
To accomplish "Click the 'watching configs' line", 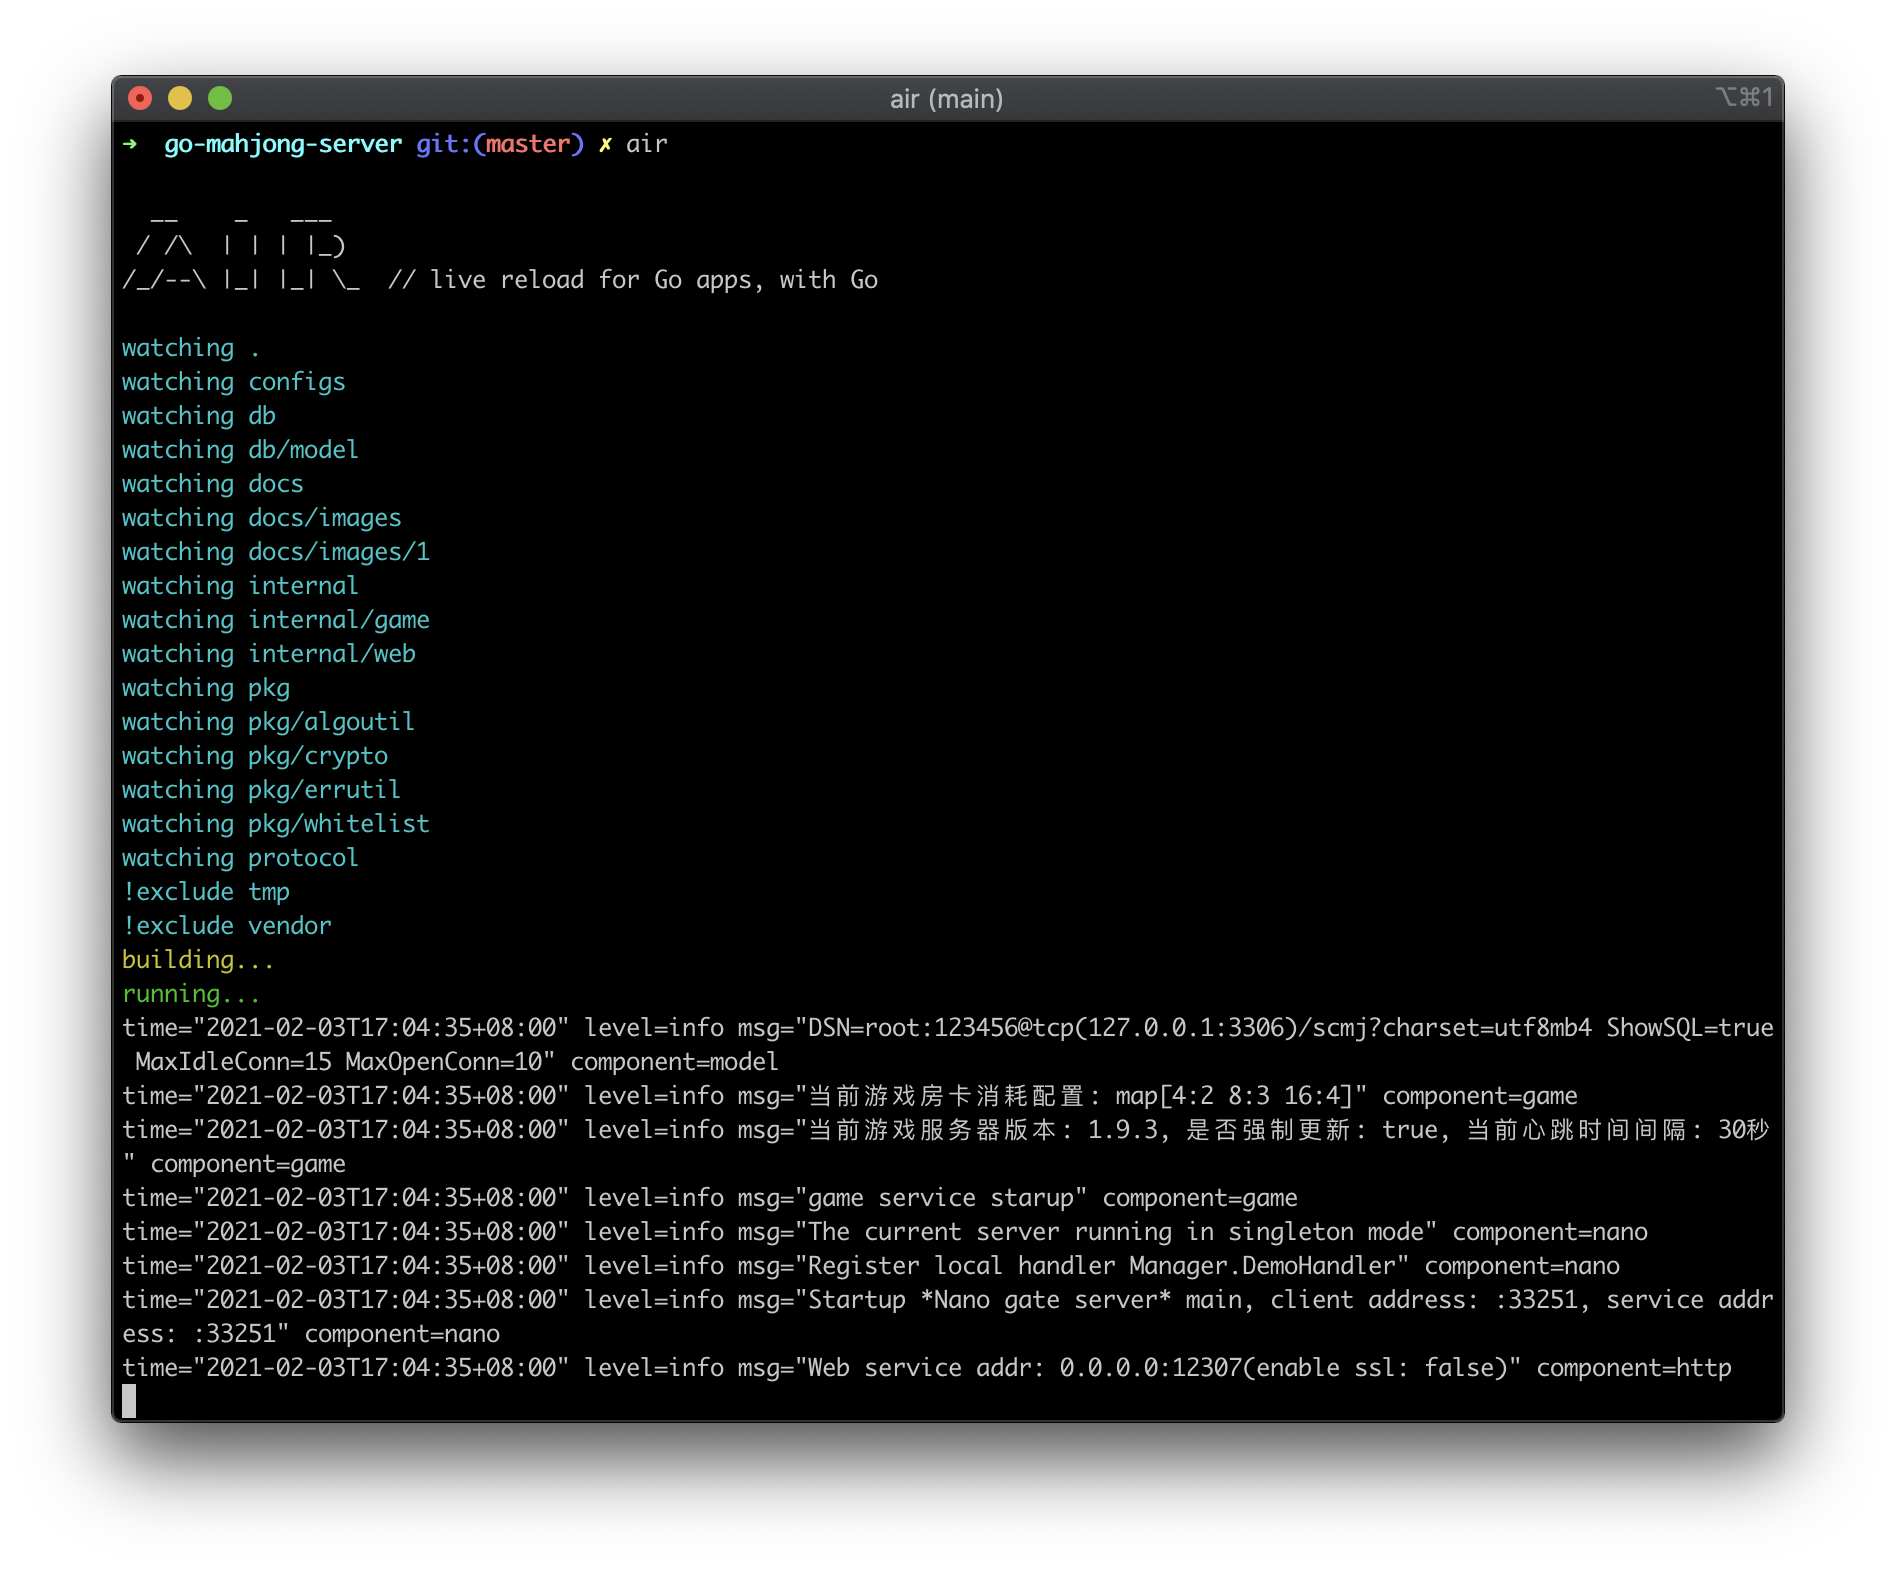I will pyautogui.click(x=234, y=382).
